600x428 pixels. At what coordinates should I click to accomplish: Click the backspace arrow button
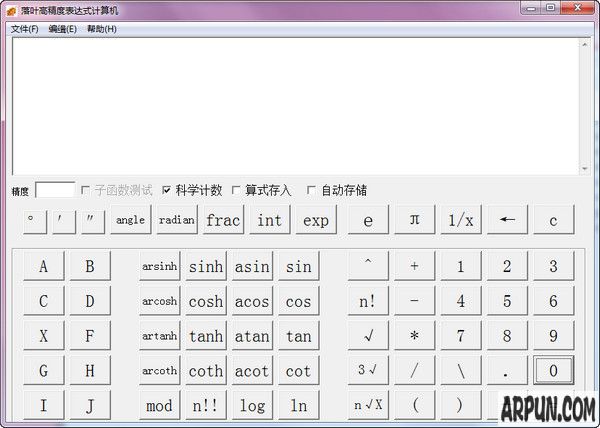506,220
